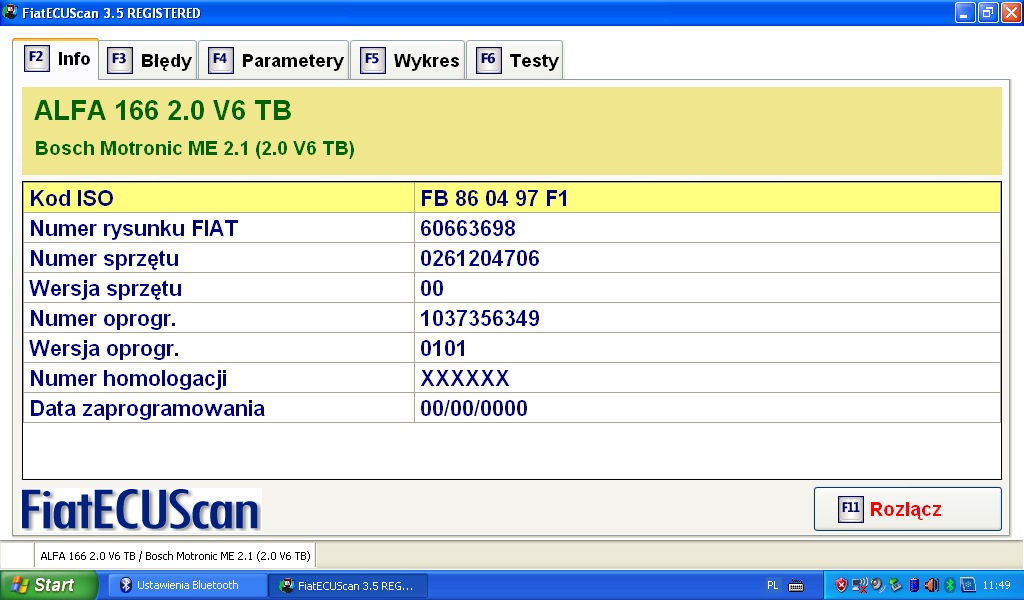Restore down the FiatECUScan window
The image size is (1024, 600).
pos(988,12)
